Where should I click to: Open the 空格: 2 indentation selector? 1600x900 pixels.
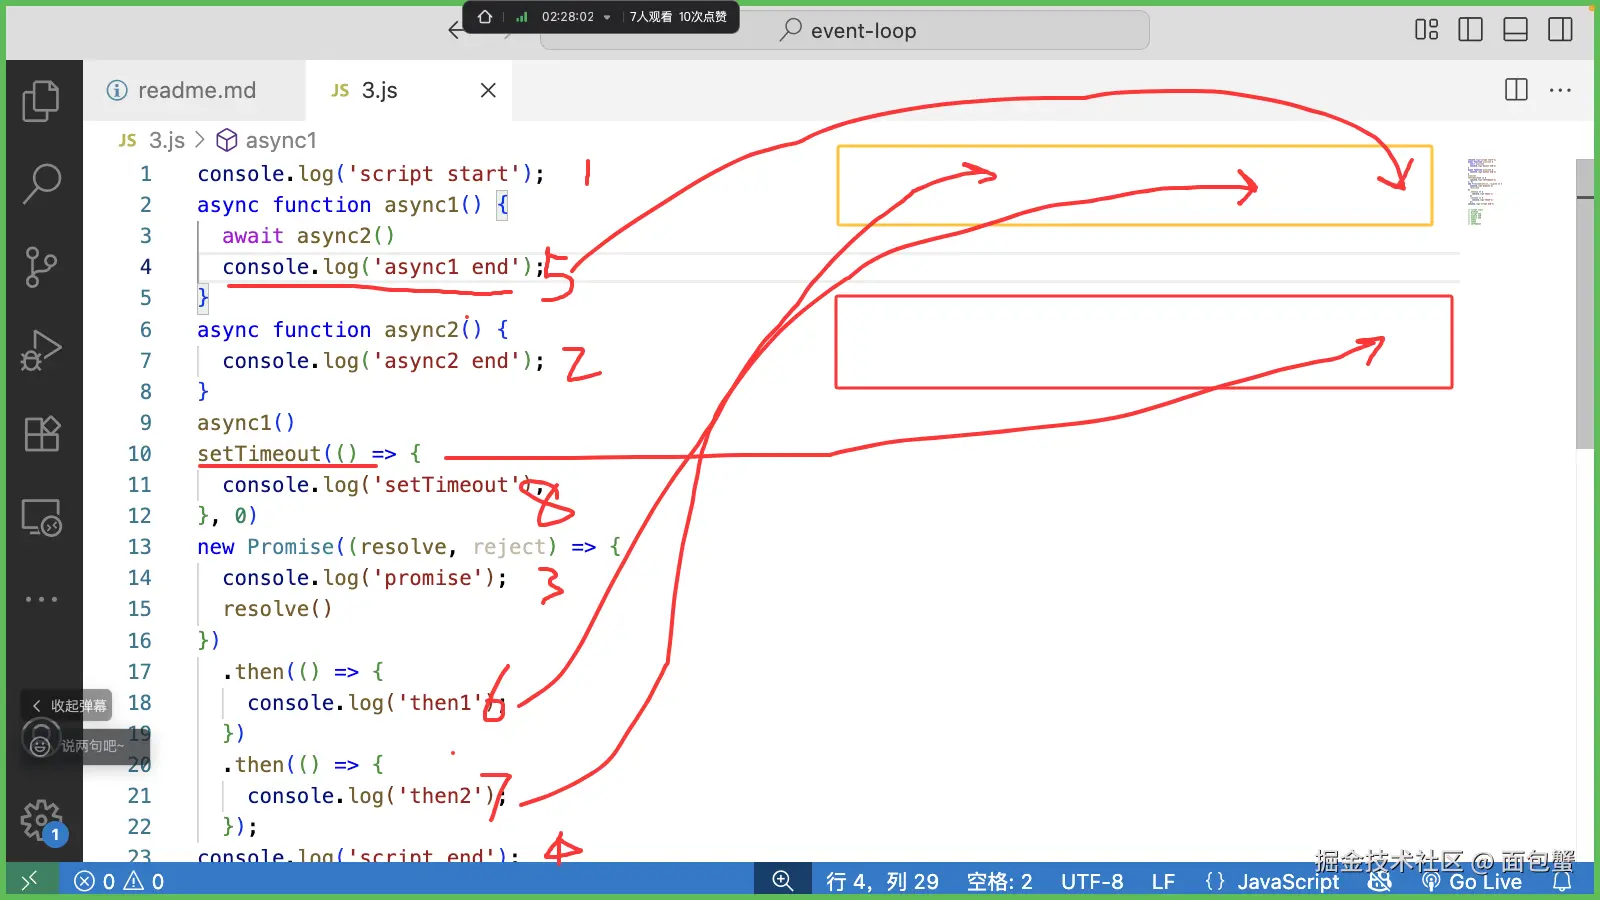click(999, 881)
